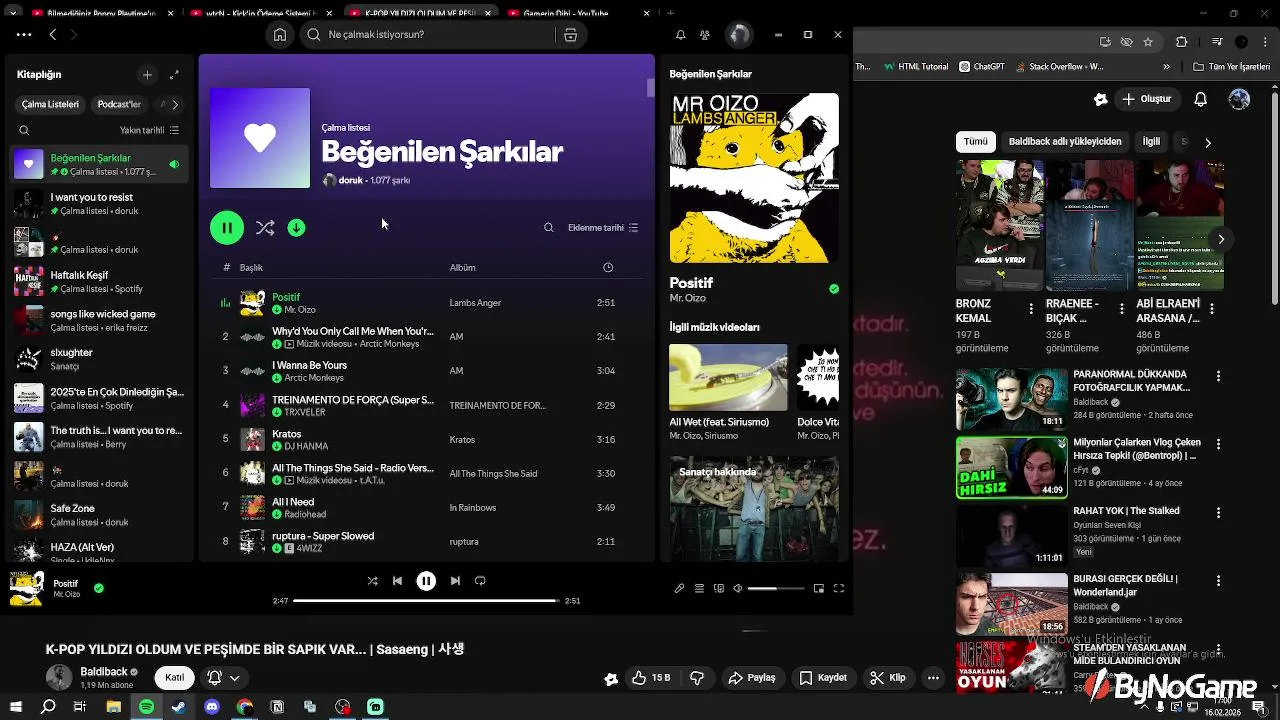Save the video with the Kaydet button
Image resolution: width=1280 pixels, height=720 pixels.
point(823,678)
